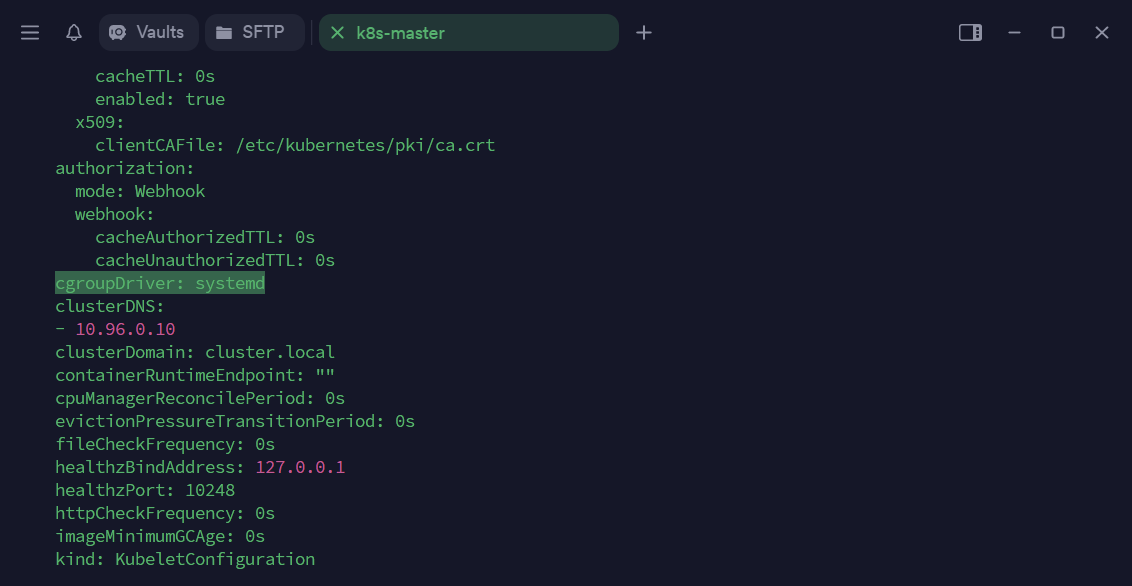
Task: Click the /etc/kubernetes/pki/ca.crt file path
Action: tap(365, 145)
